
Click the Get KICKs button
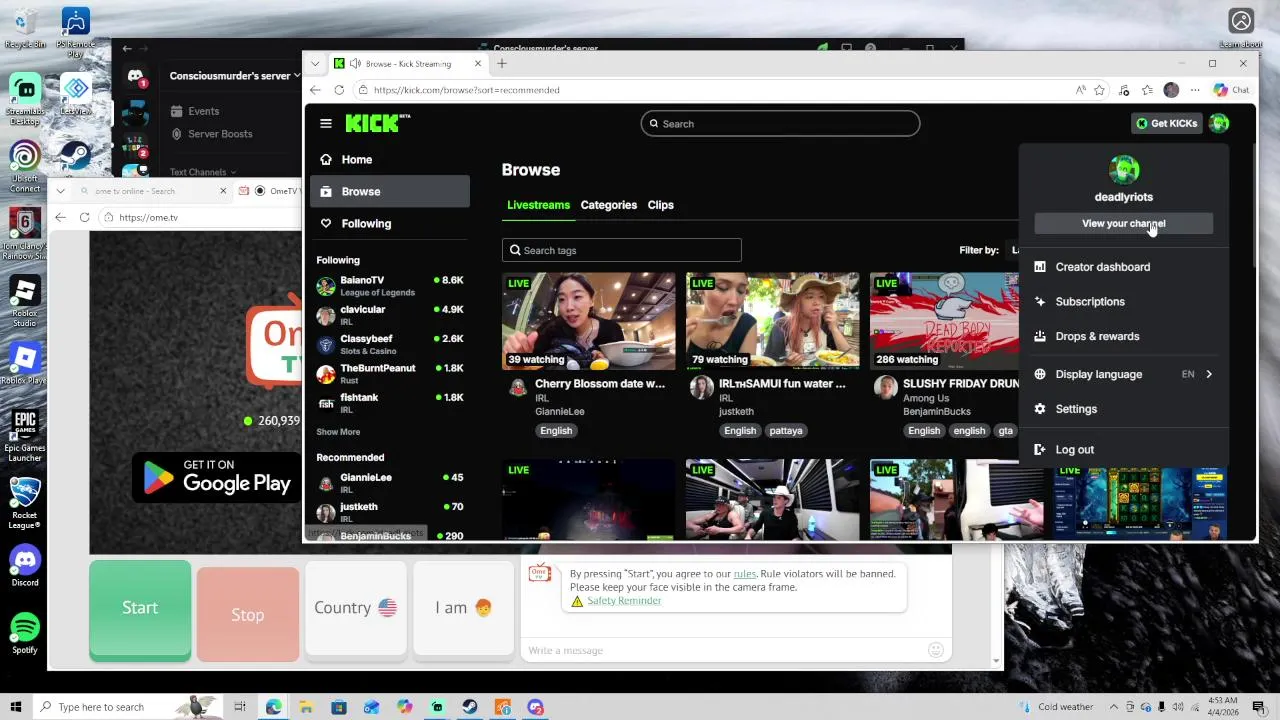(x=1166, y=123)
